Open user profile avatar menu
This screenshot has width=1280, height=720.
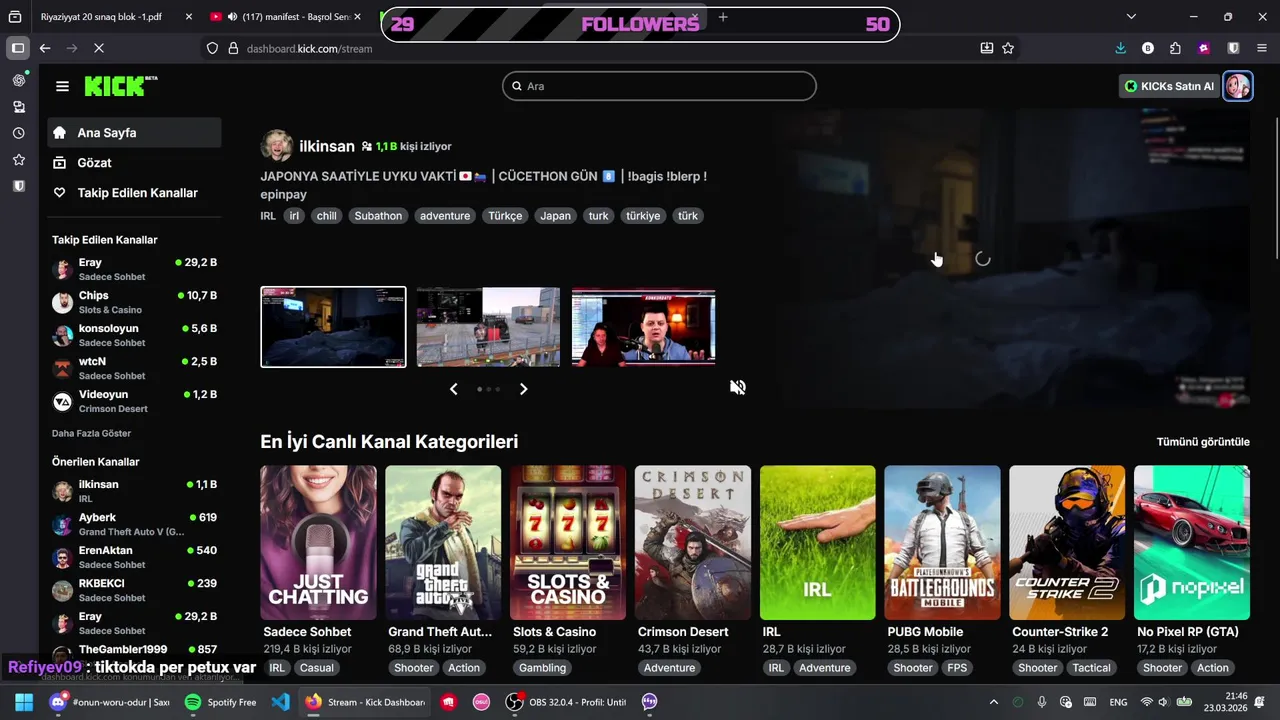[1238, 86]
